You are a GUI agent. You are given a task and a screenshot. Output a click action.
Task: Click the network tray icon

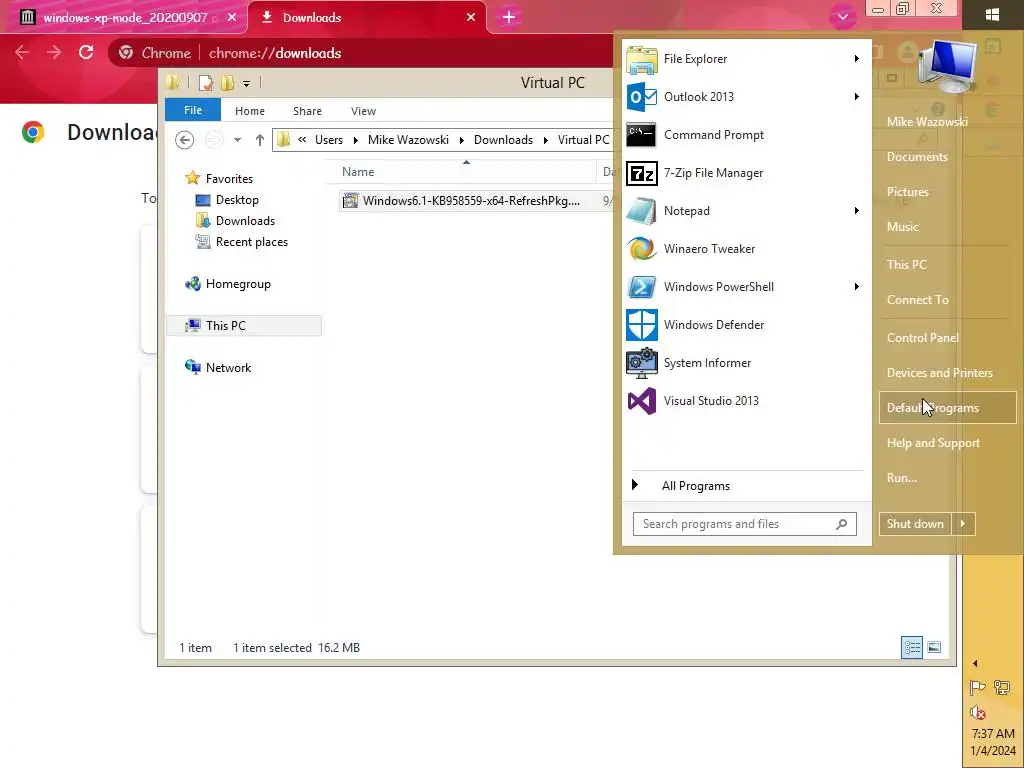click(x=1002, y=687)
